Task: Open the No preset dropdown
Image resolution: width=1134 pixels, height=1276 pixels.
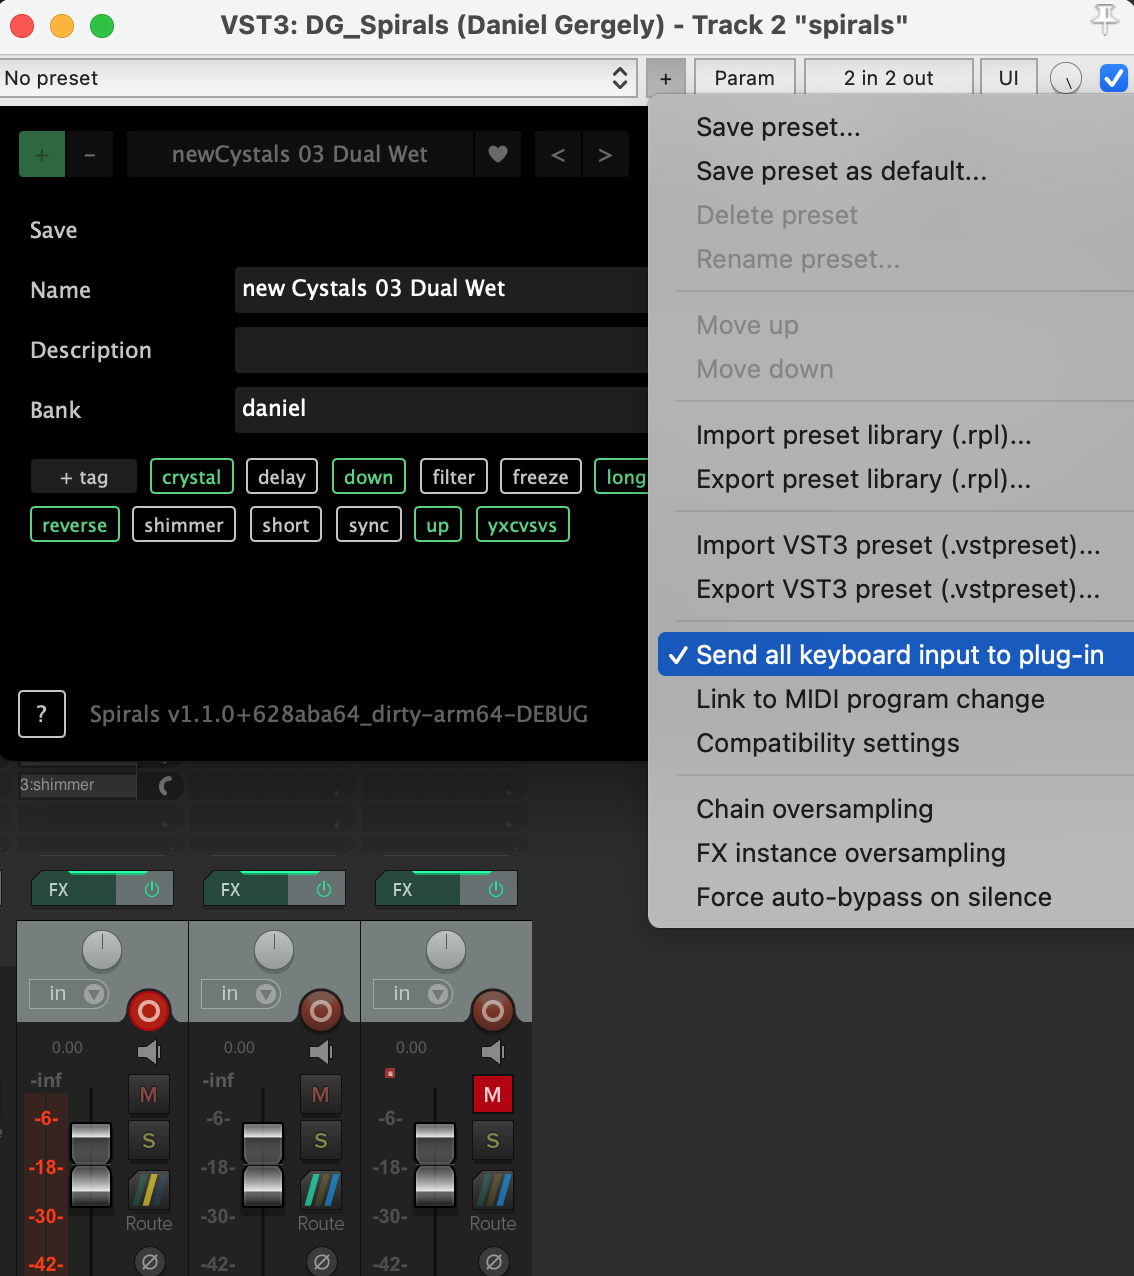Action: (318, 78)
